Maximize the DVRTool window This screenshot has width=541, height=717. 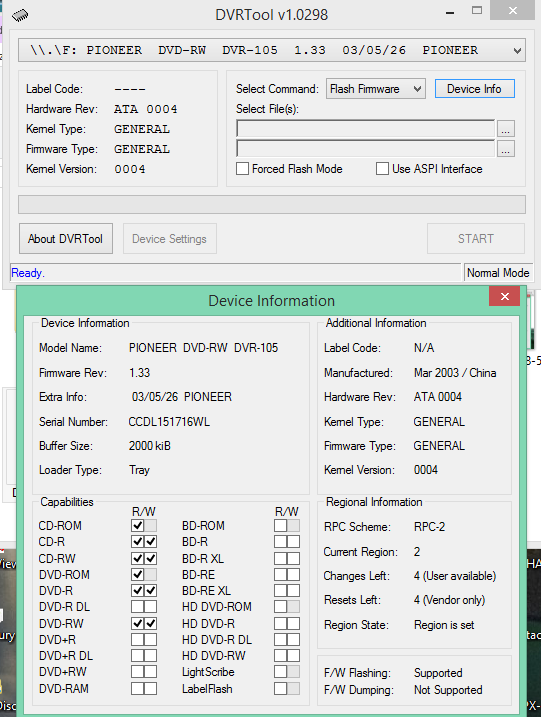tap(477, 11)
